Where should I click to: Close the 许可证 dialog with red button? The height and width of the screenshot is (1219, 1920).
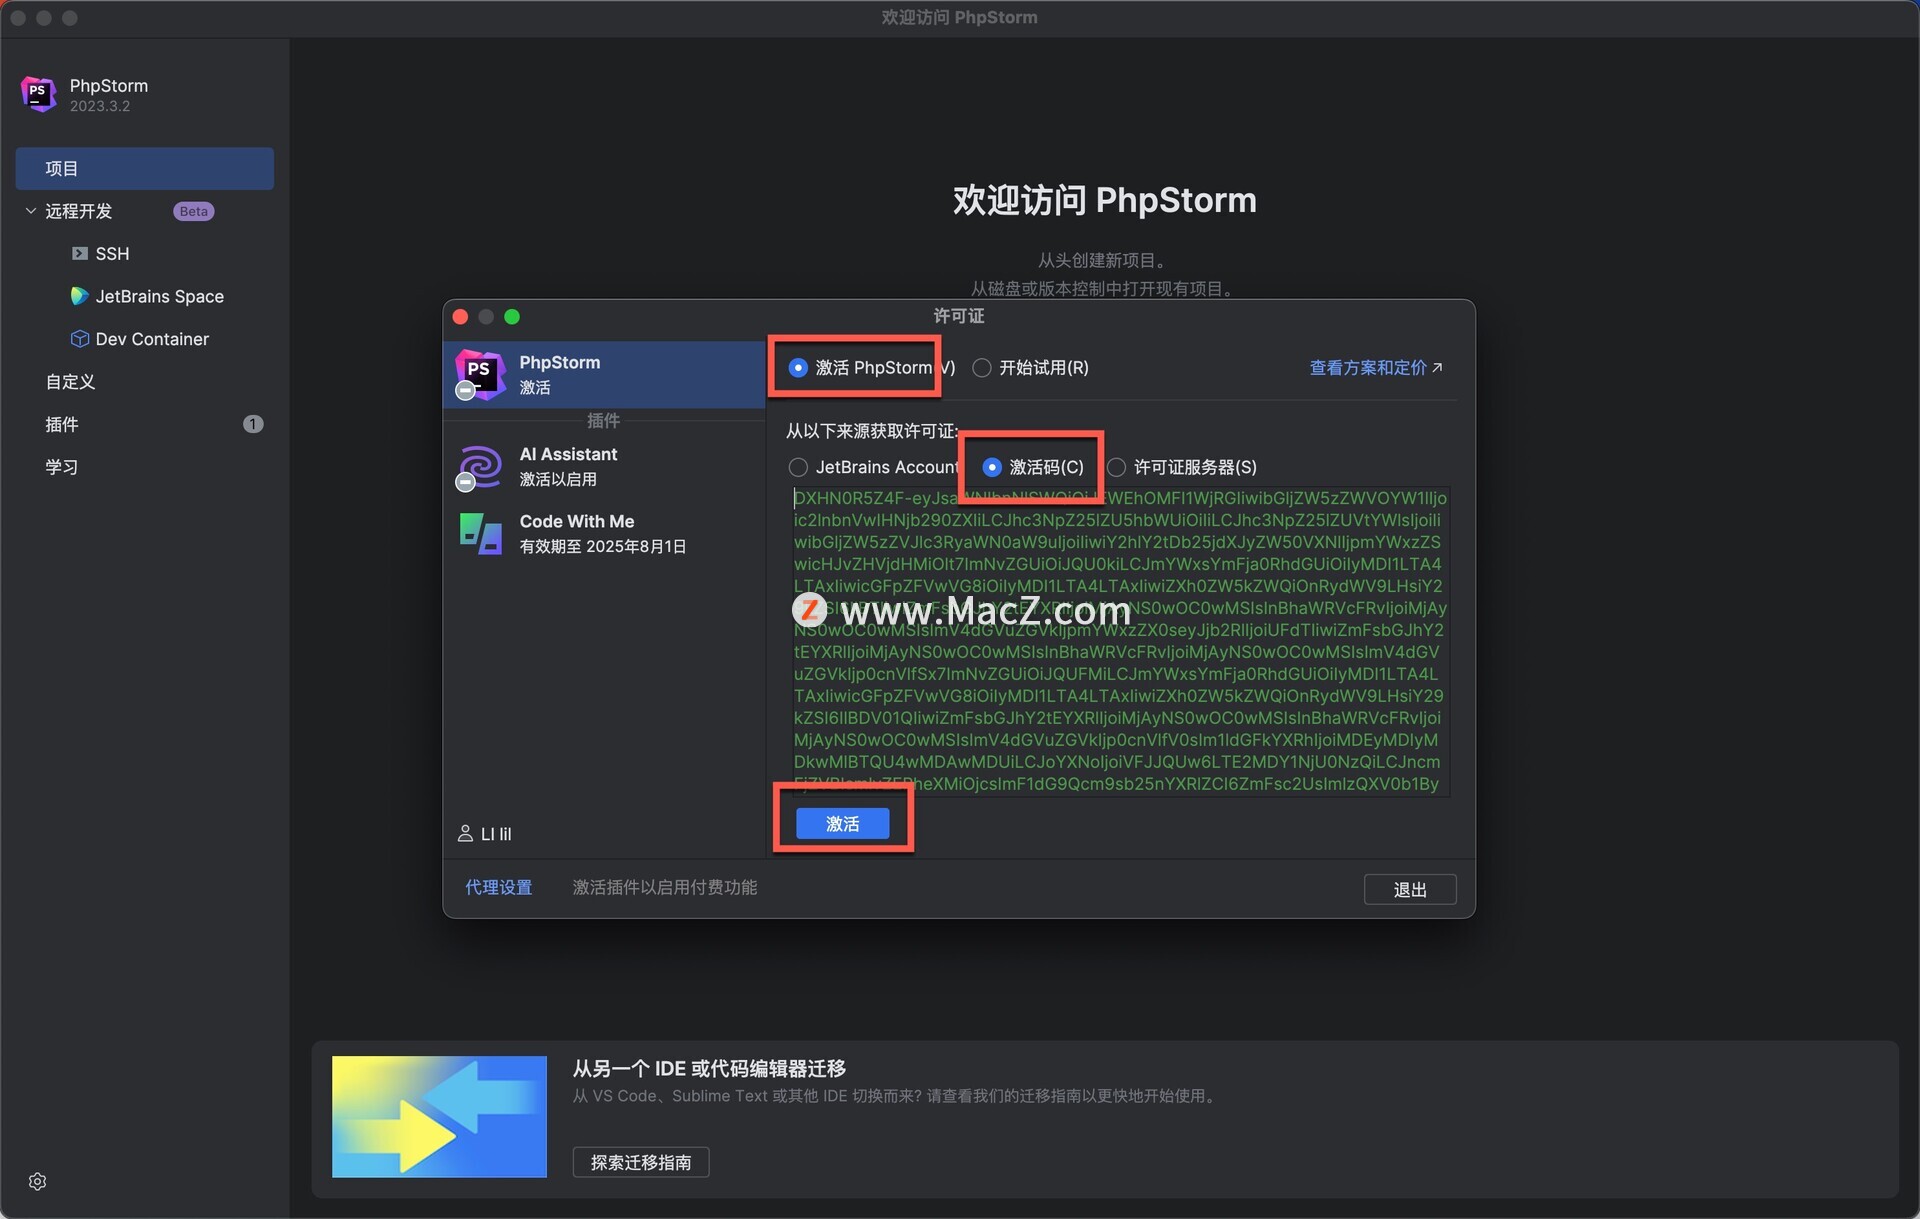tap(460, 317)
